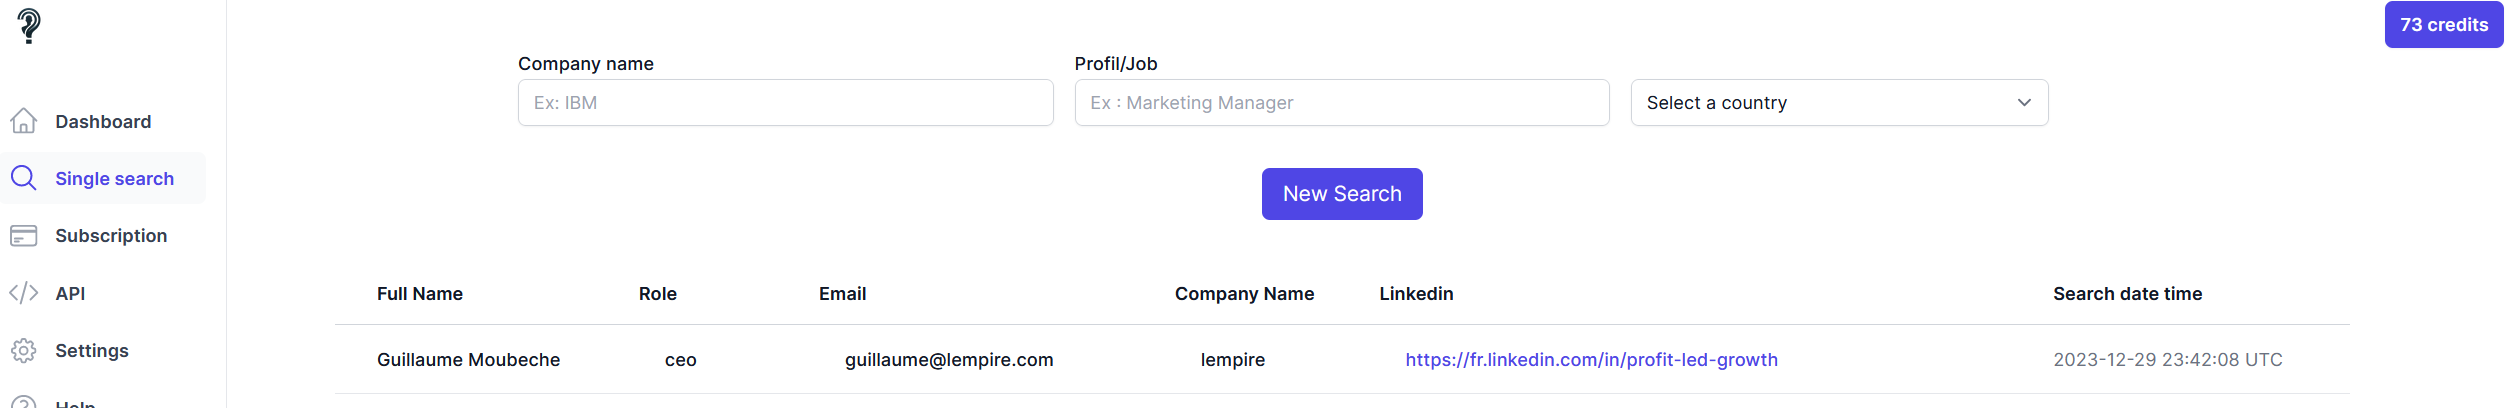Click the Help circle icon
Screen dimensions: 2513x408
point(24,402)
